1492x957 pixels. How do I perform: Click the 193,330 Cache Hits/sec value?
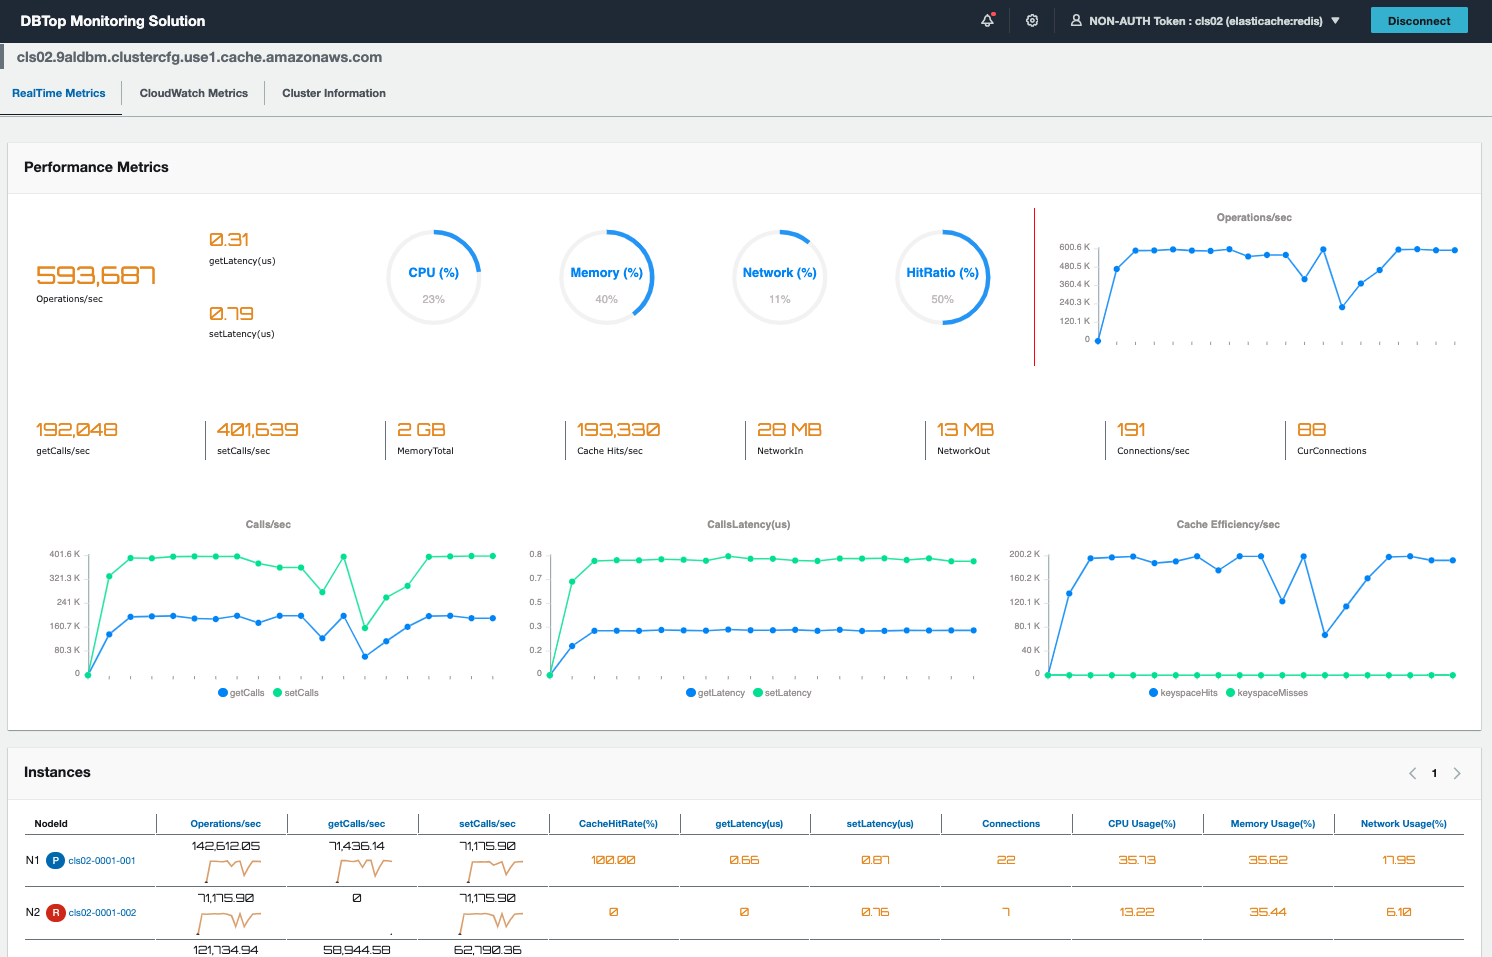[619, 430]
